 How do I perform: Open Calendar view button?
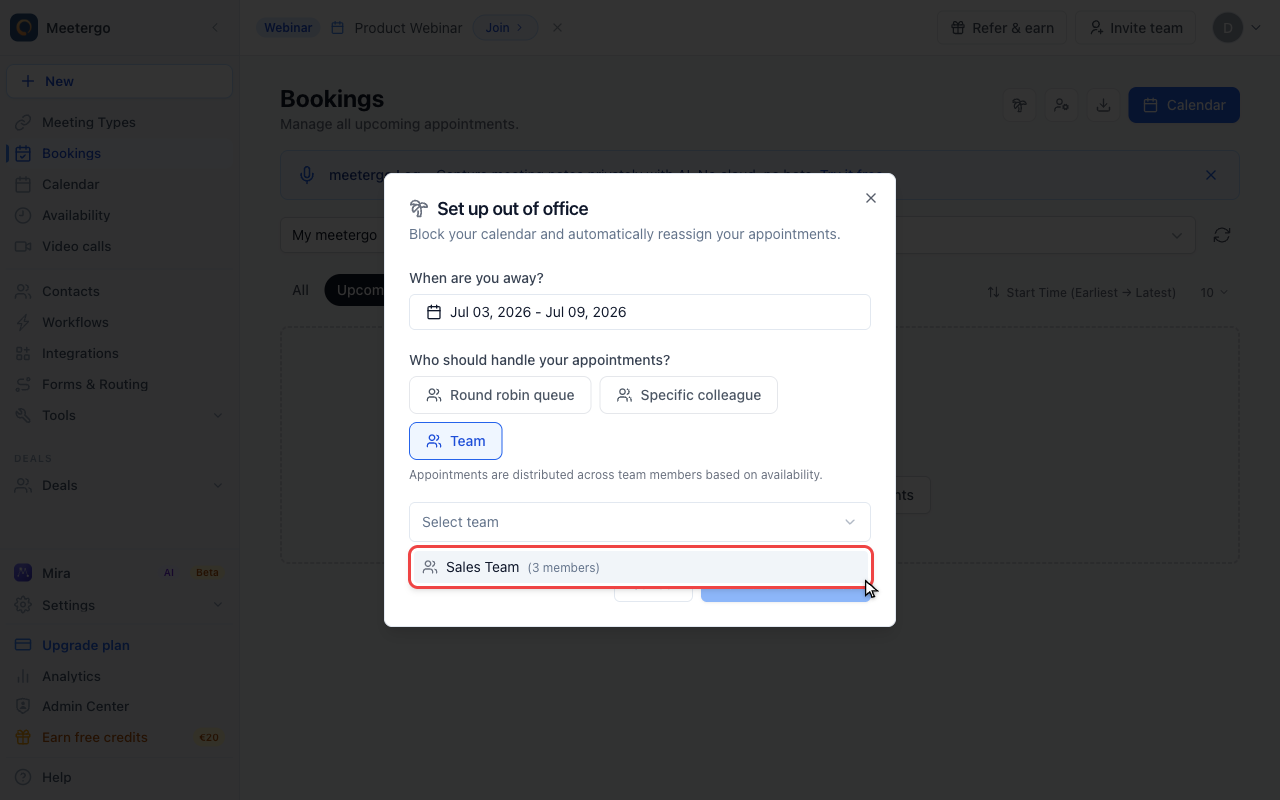coord(1184,105)
